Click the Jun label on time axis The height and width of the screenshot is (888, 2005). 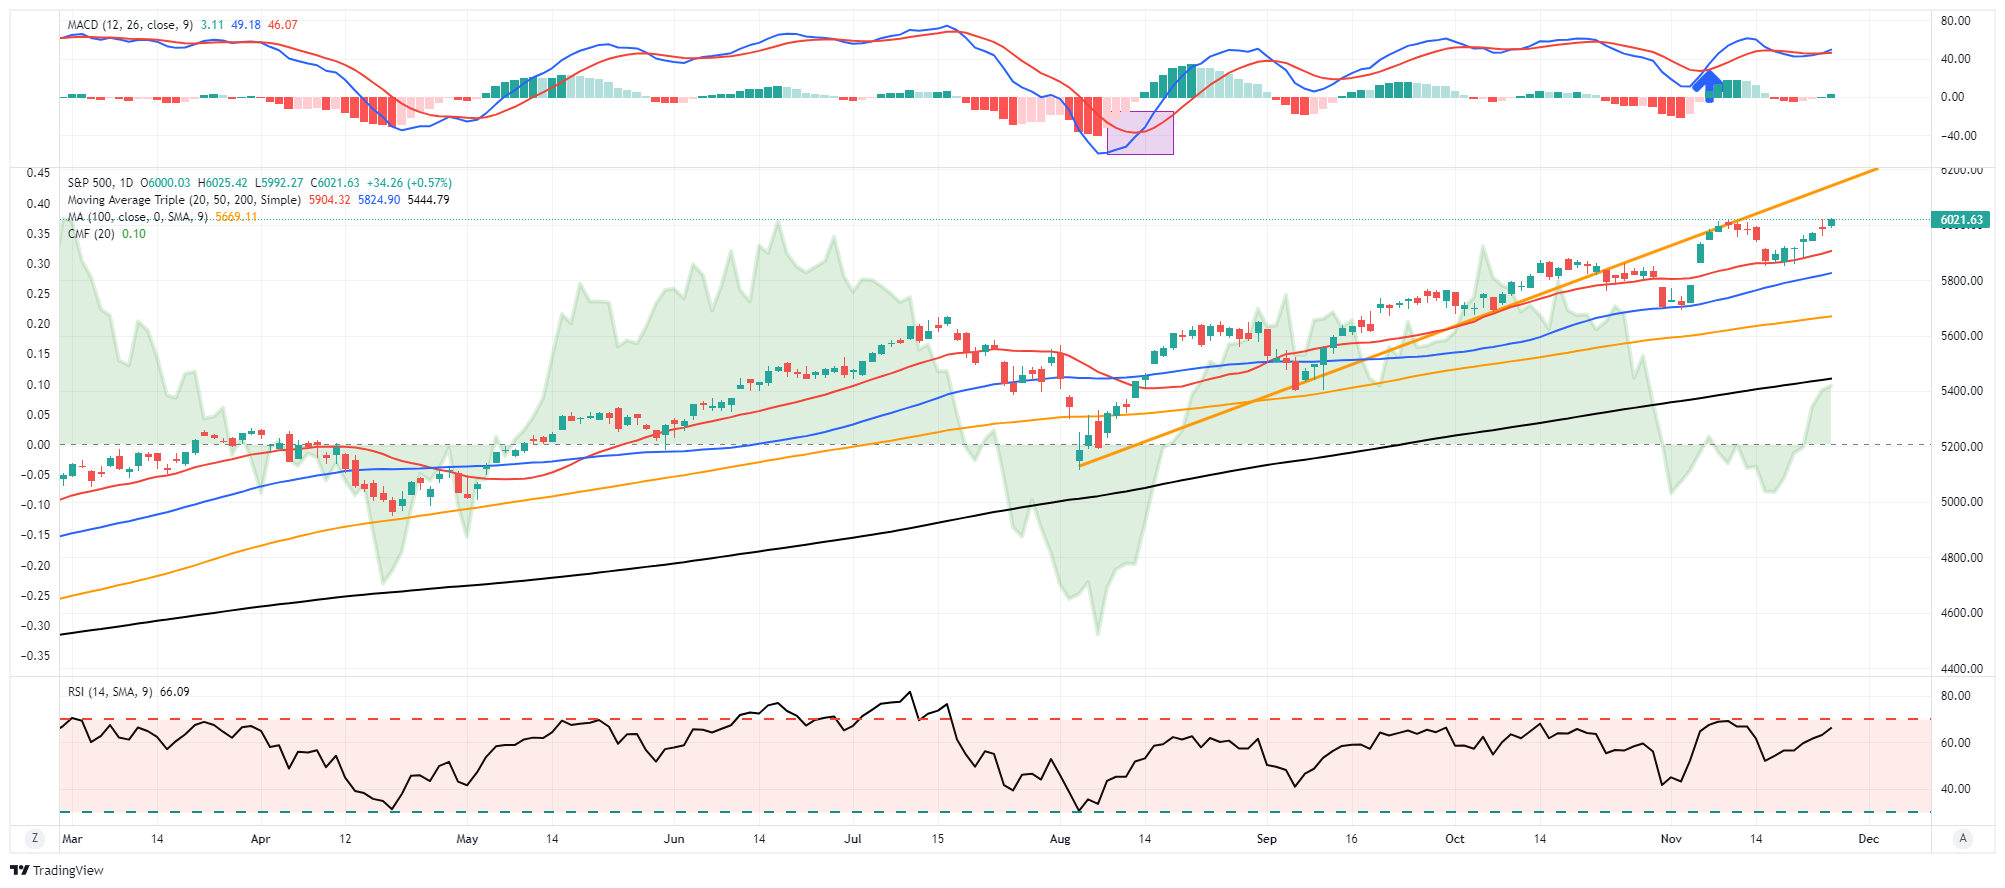tap(674, 839)
